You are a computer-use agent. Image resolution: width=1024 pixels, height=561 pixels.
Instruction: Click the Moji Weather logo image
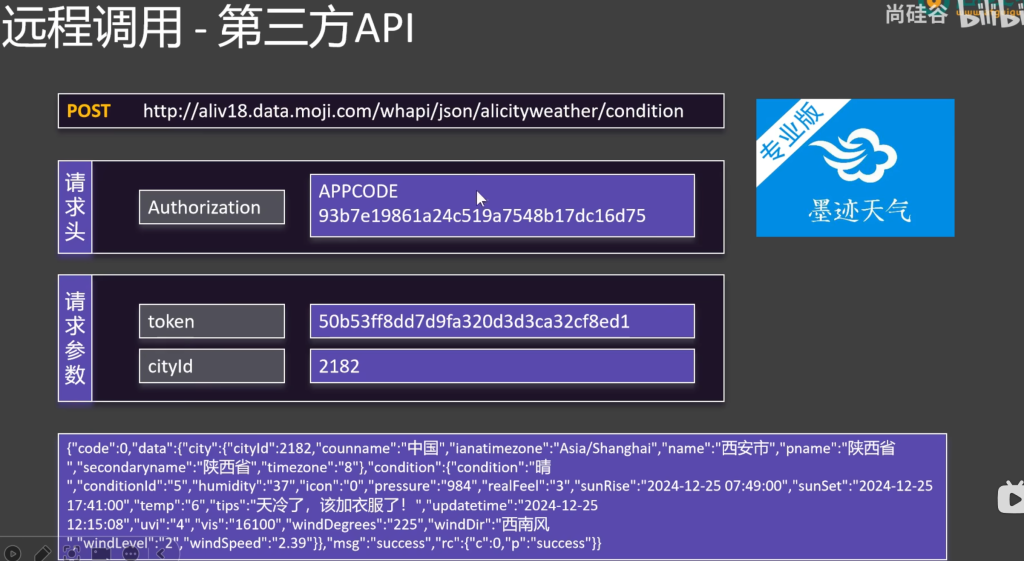855,167
